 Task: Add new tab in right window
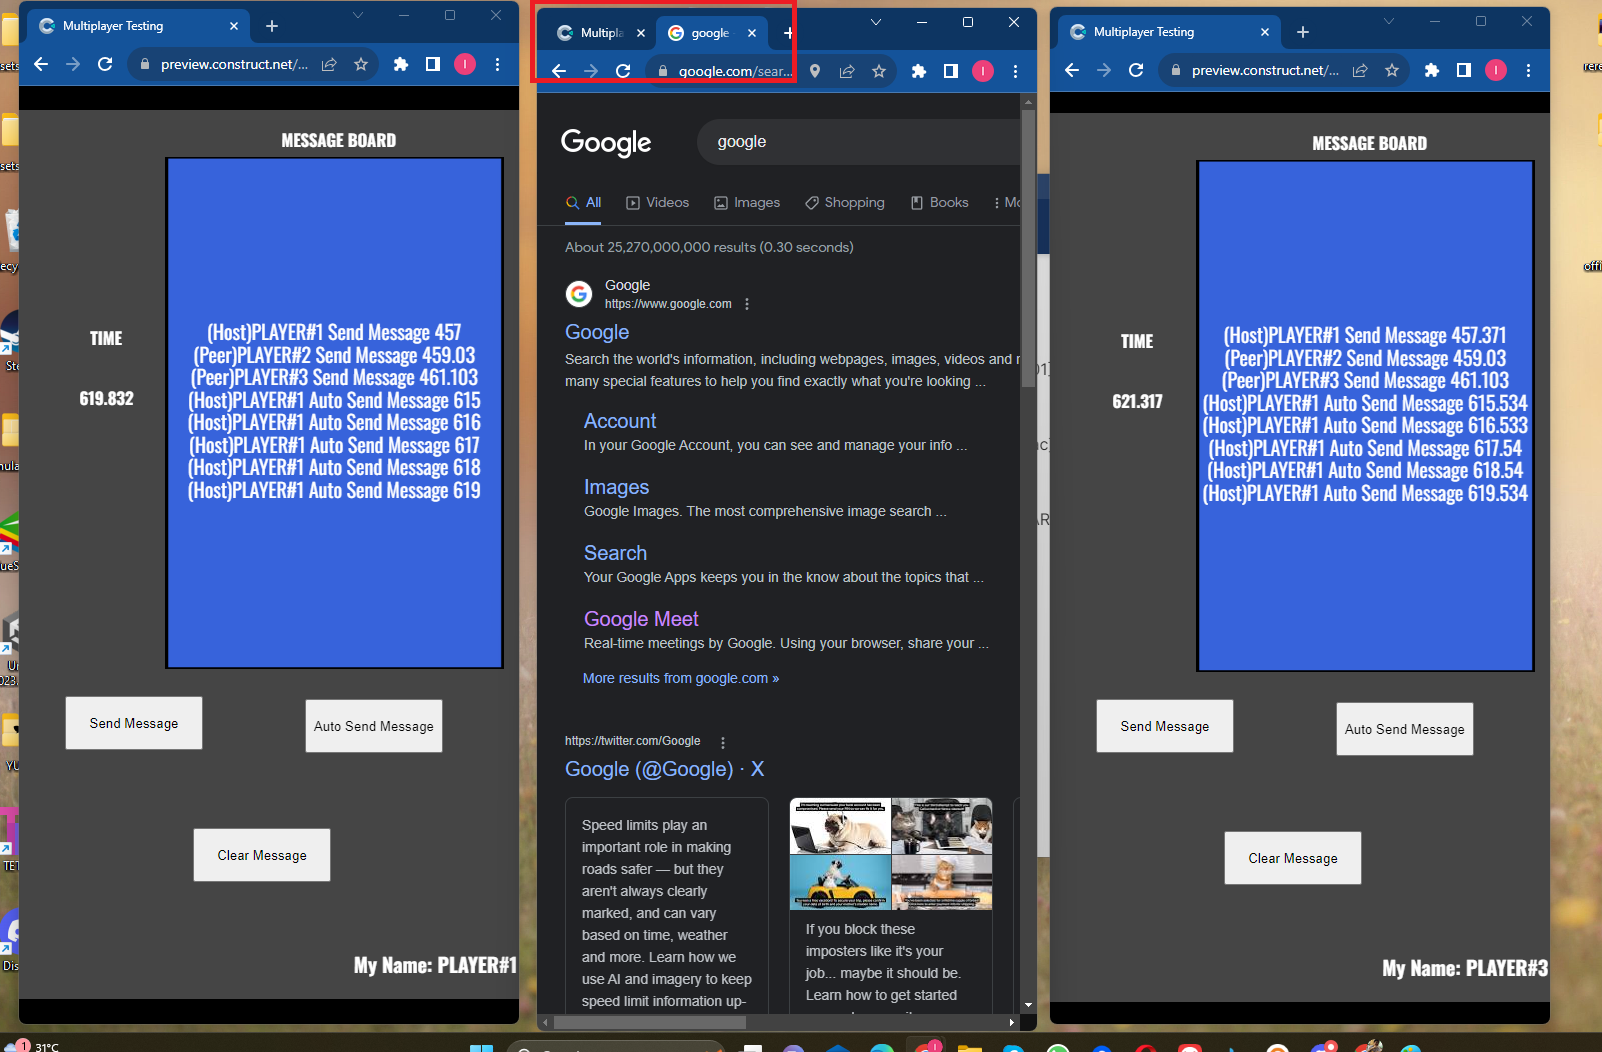1303,32
